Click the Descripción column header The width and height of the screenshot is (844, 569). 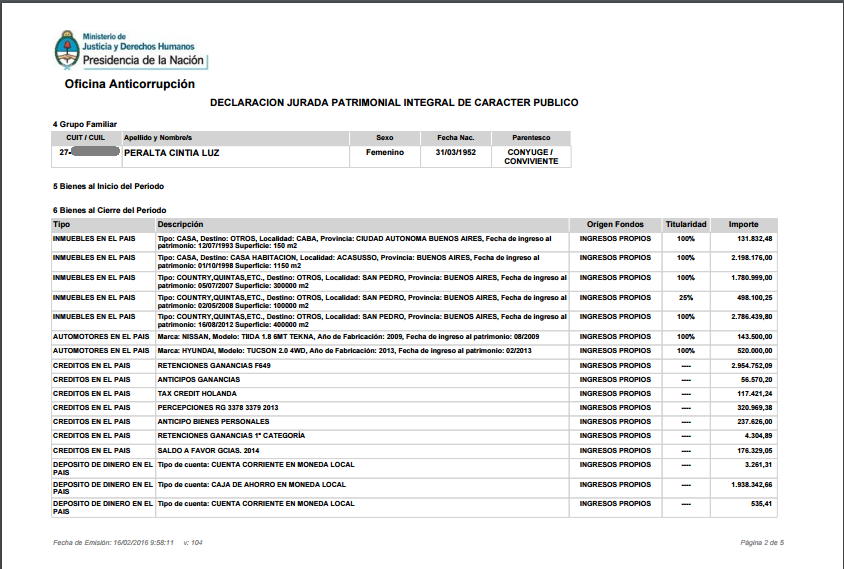[181, 224]
